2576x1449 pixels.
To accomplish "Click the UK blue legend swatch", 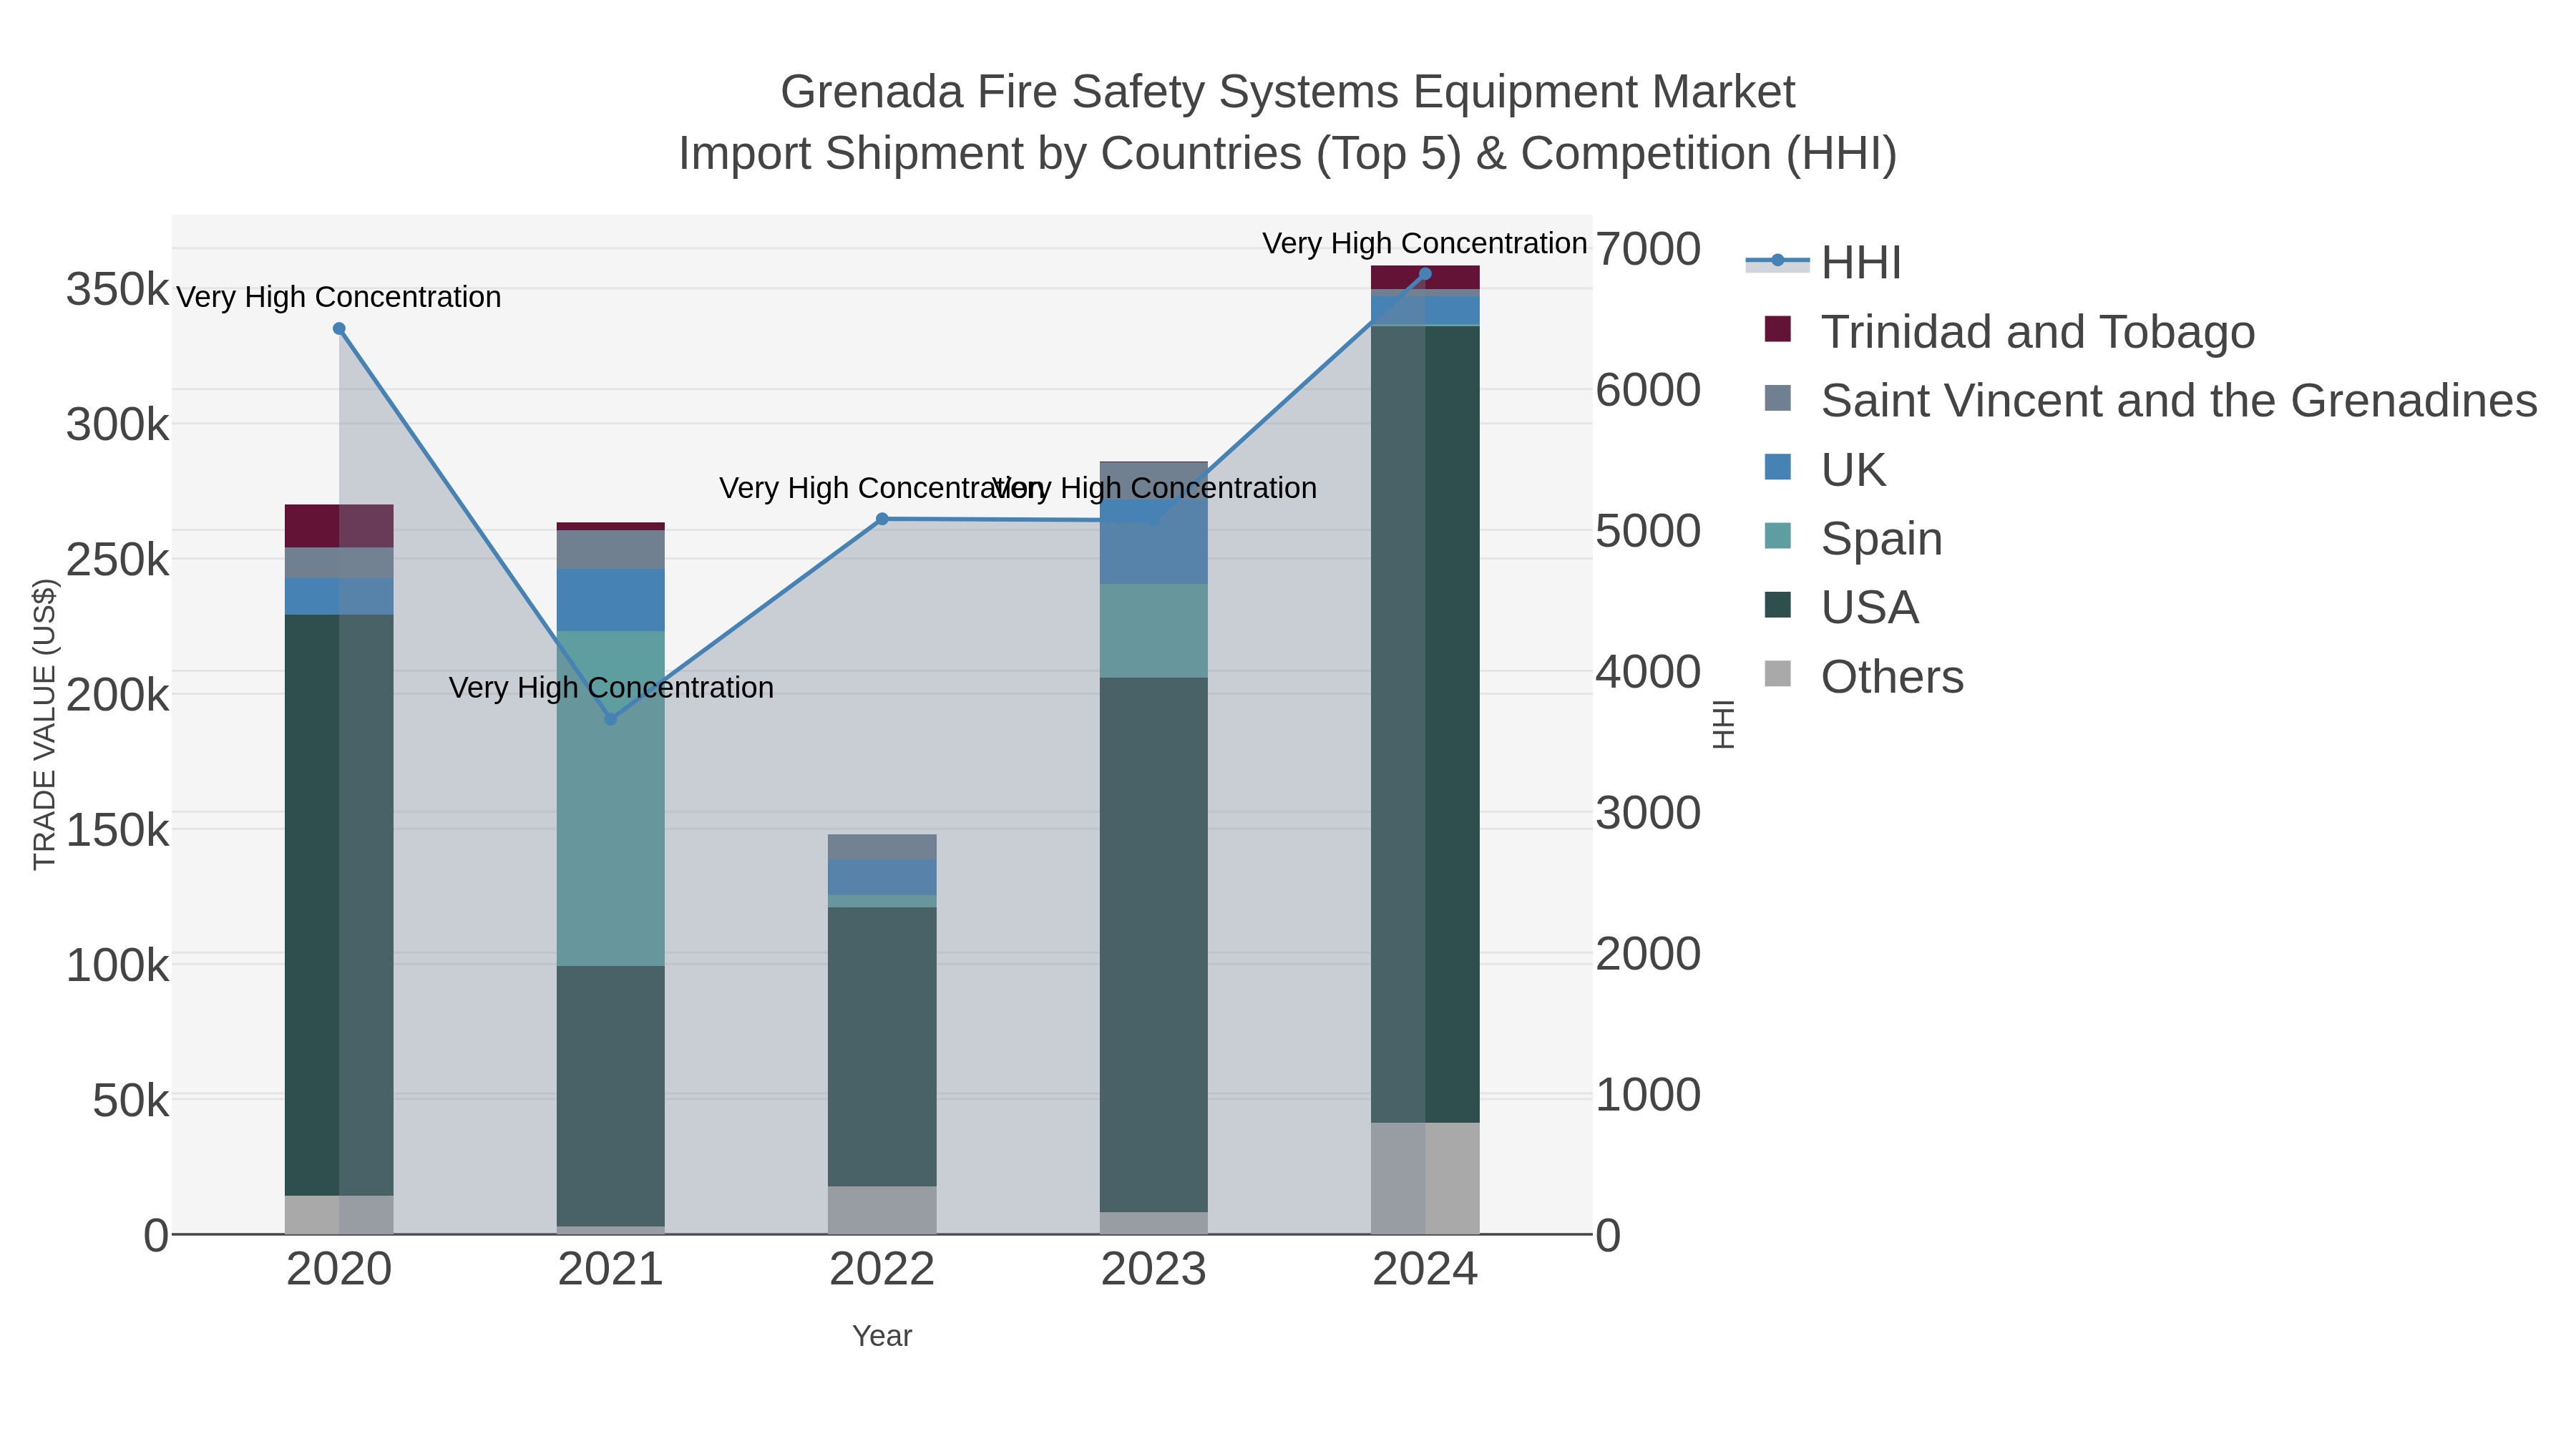I will pyautogui.click(x=1778, y=467).
